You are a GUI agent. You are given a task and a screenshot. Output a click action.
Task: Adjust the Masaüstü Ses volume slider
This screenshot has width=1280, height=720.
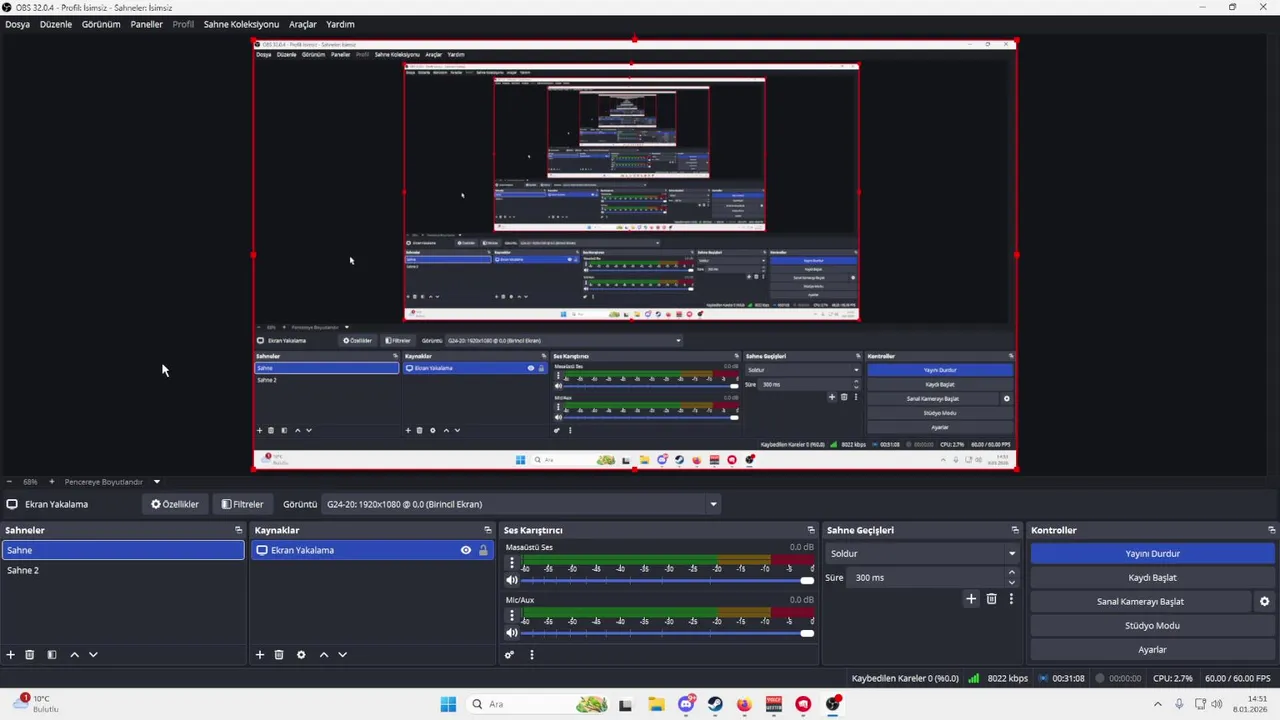668,580
